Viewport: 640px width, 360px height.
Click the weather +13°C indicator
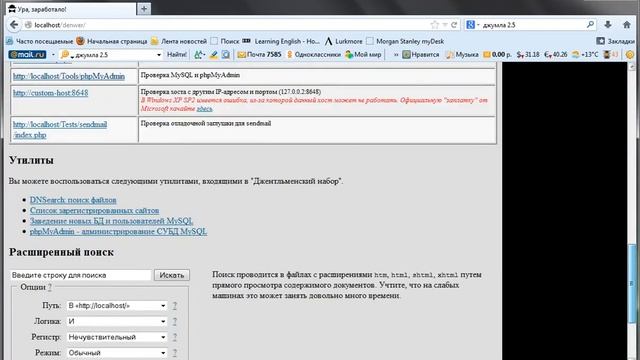tap(585, 54)
